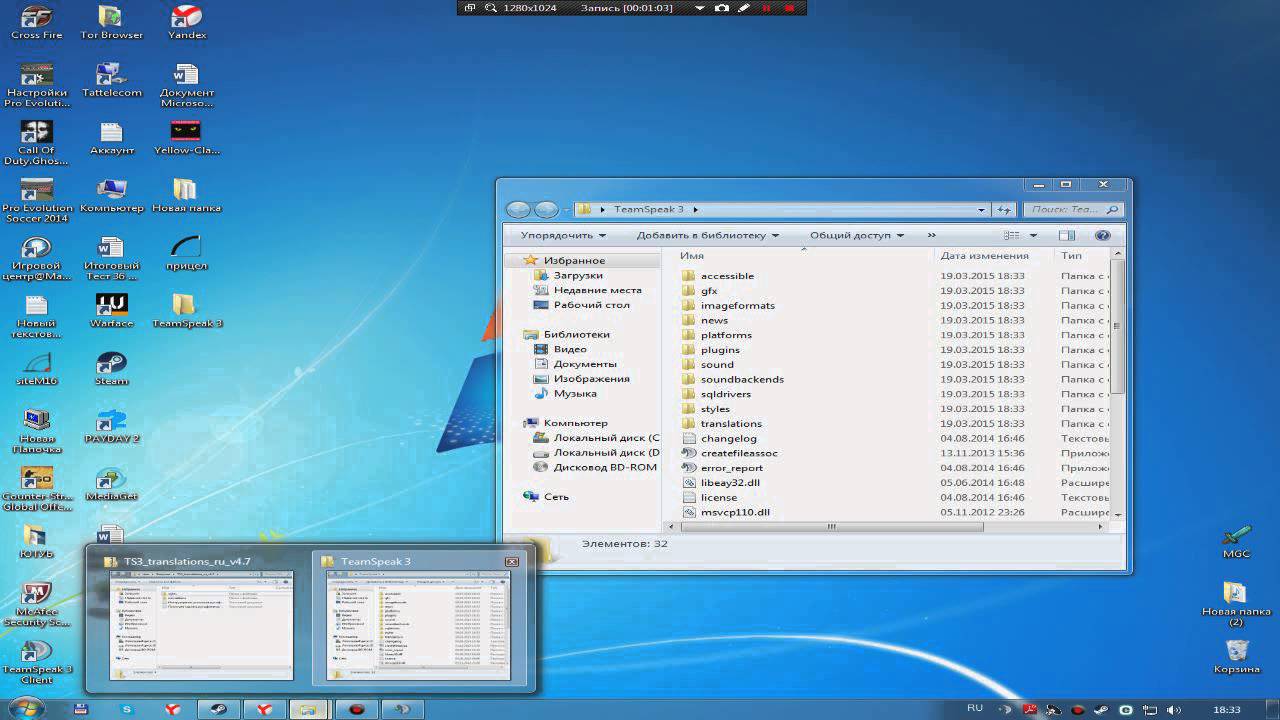
Task: Select the PAYDAY 2 desktop icon
Action: 111,426
